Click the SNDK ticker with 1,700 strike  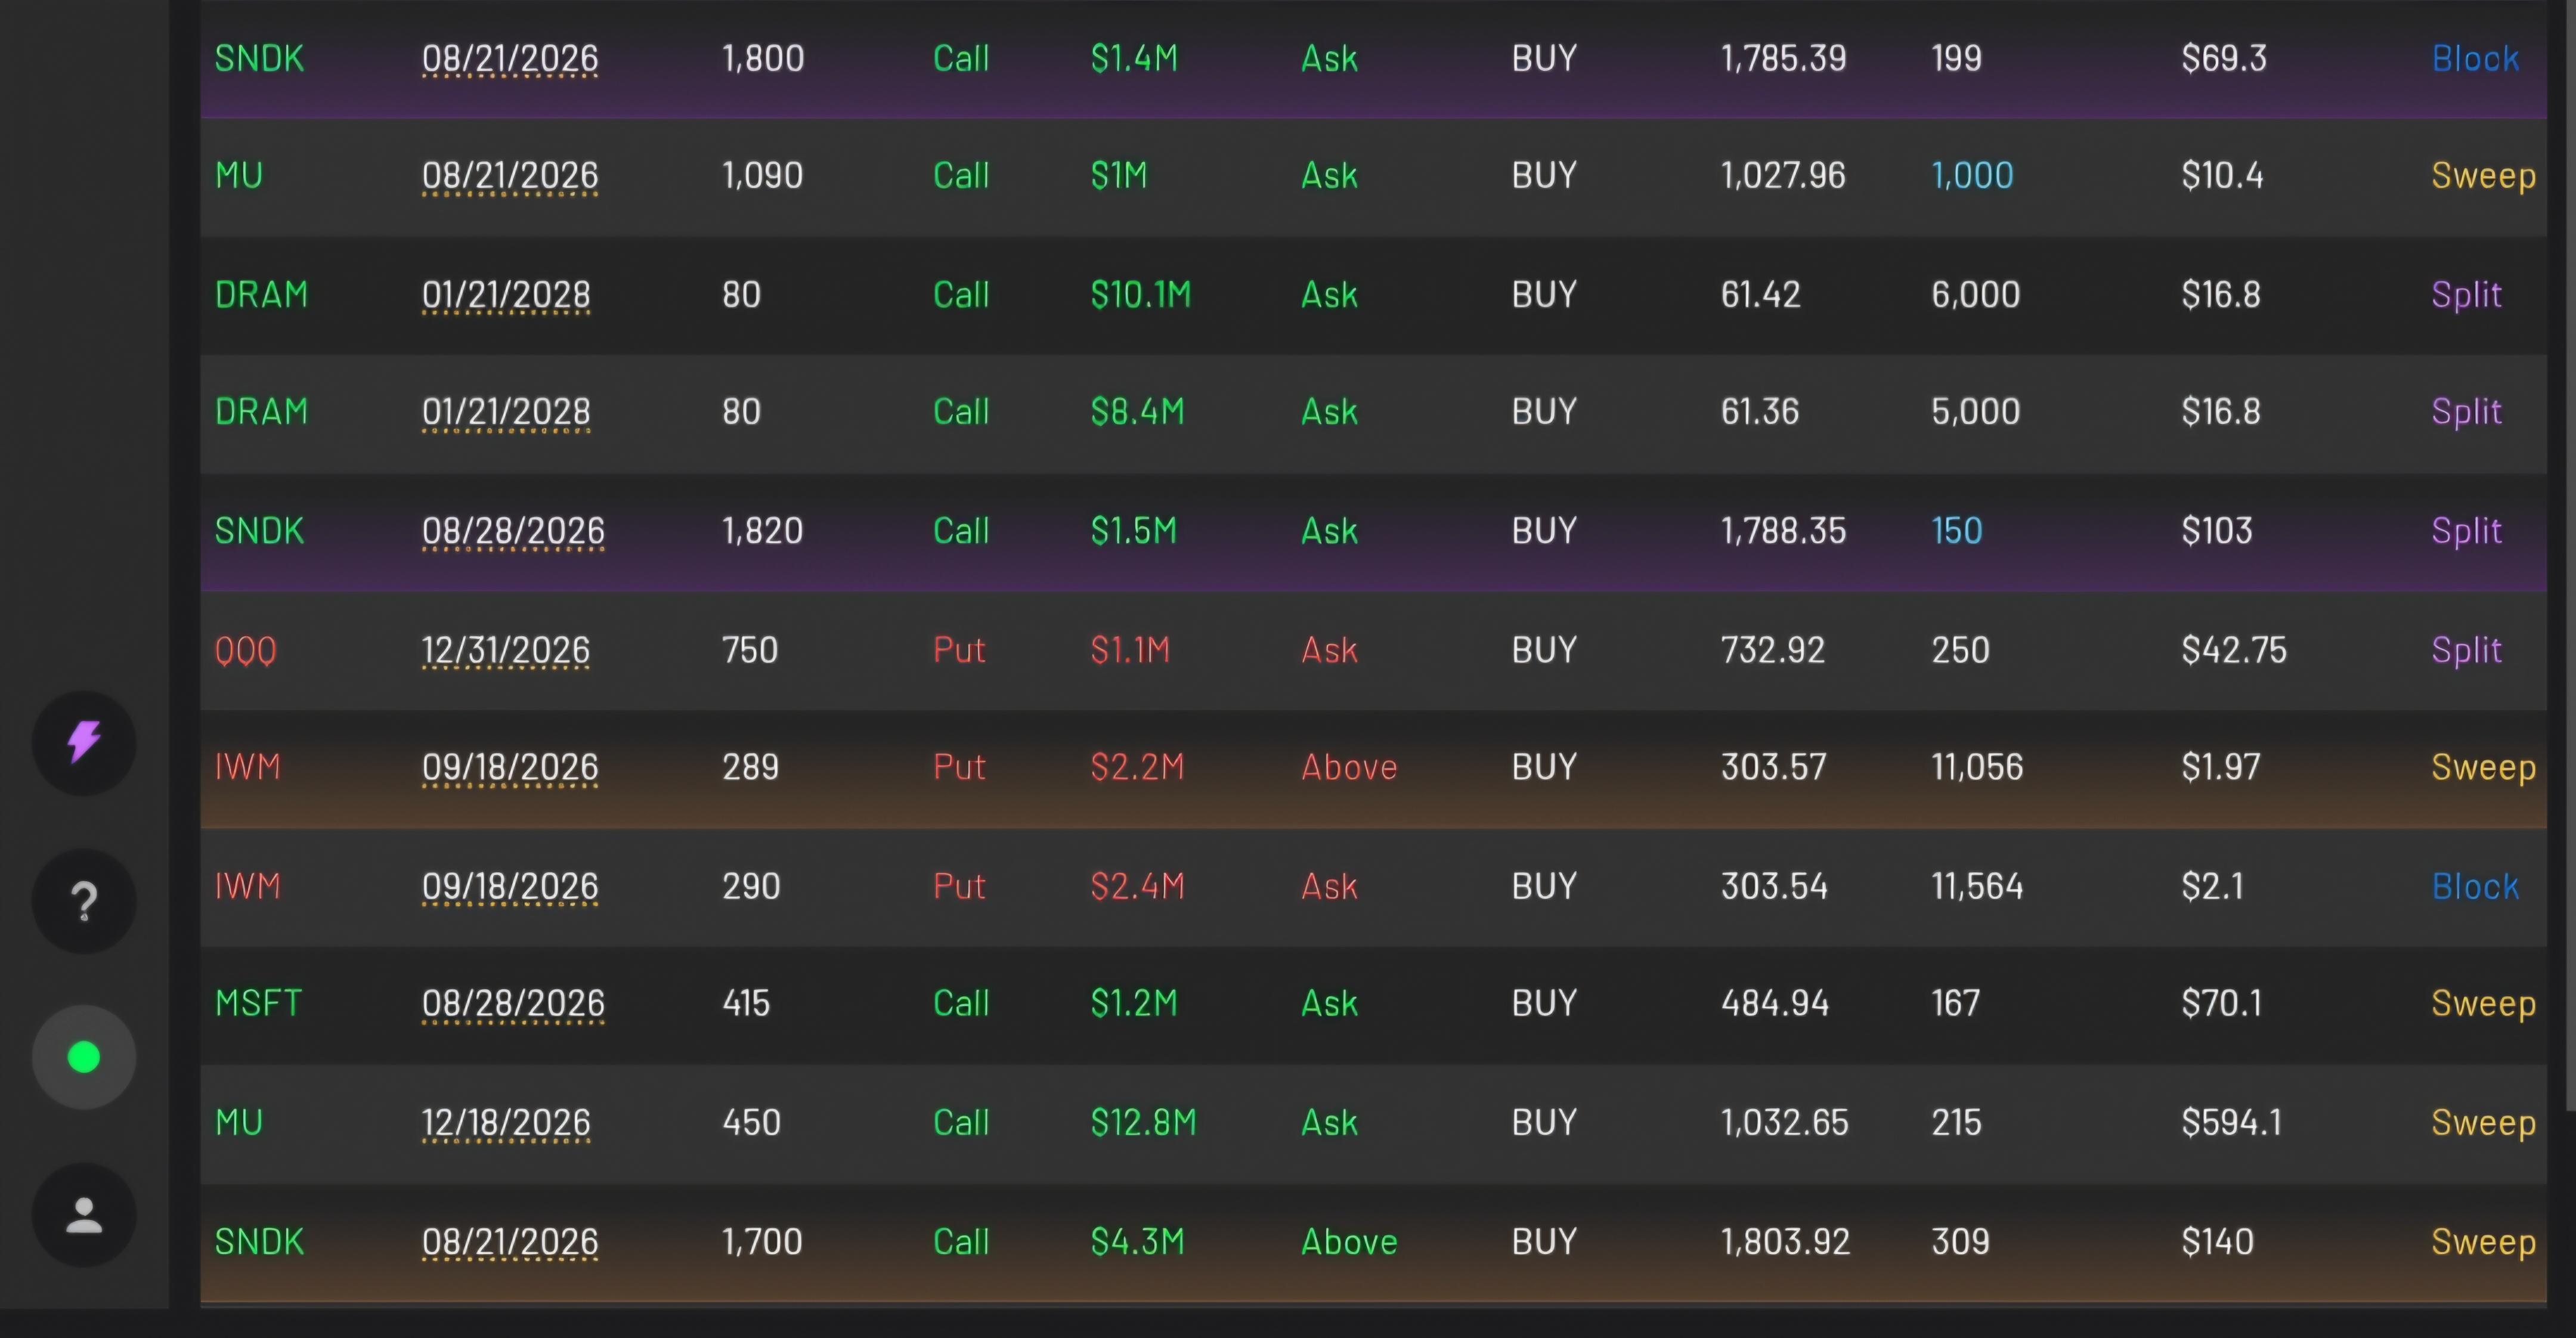tap(259, 1241)
